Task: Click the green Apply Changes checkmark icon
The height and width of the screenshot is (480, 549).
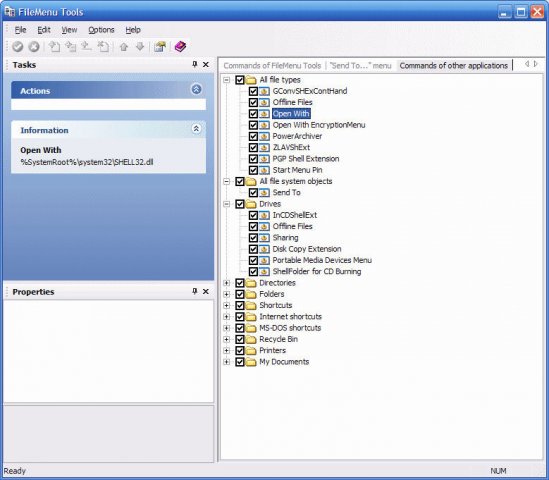Action: click(x=18, y=47)
